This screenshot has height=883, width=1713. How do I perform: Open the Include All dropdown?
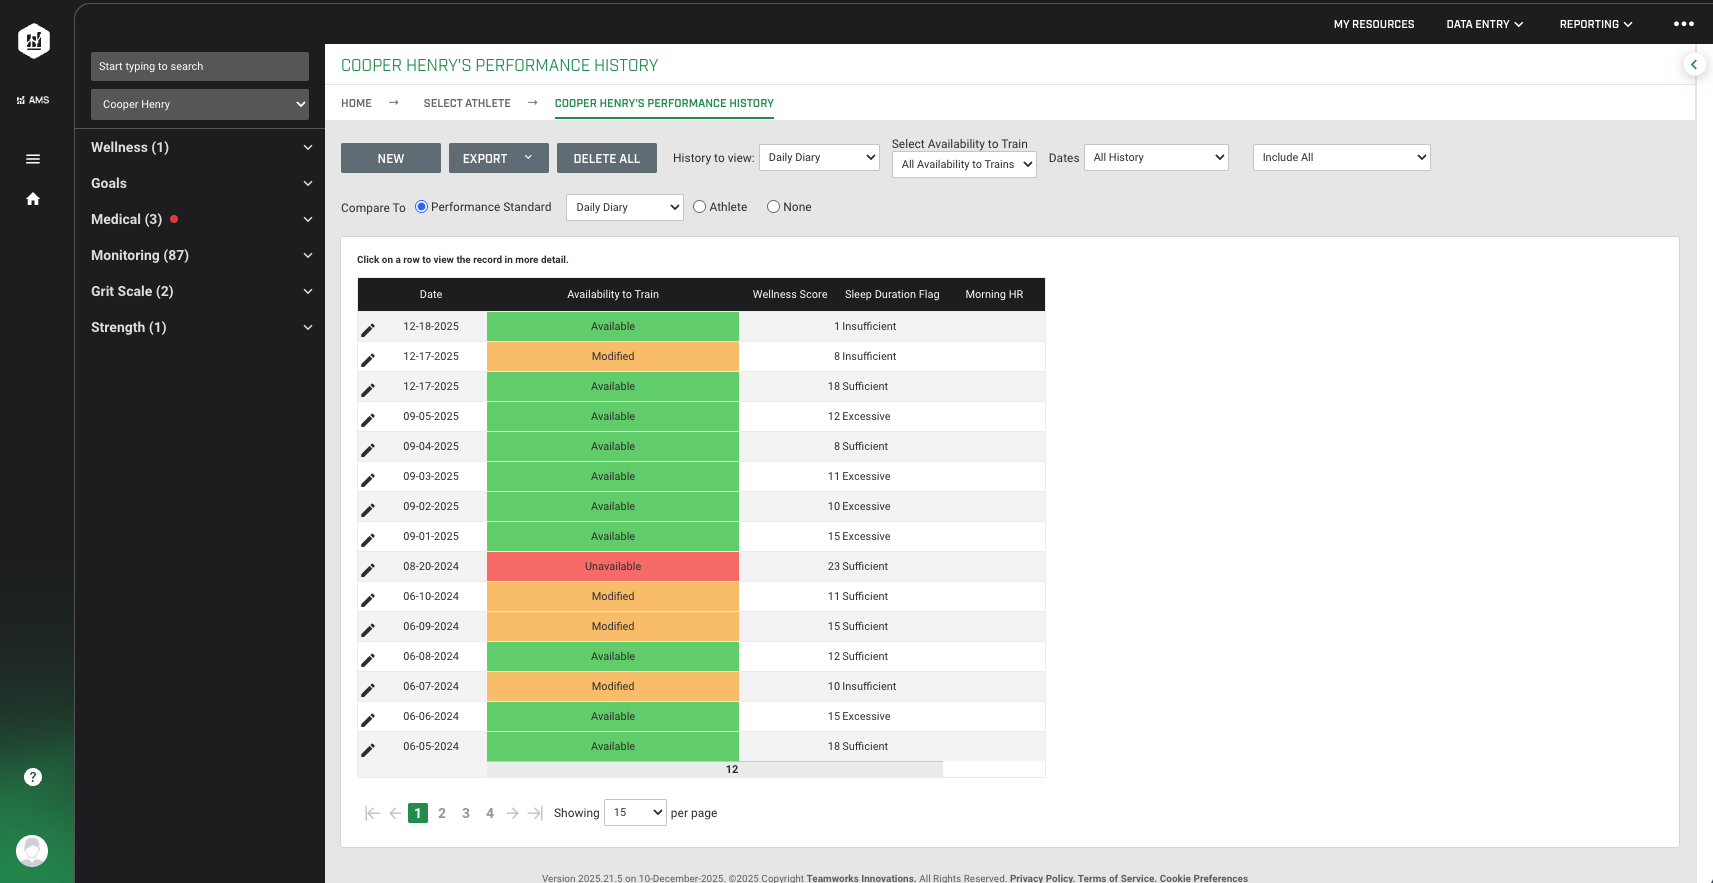coord(1341,157)
